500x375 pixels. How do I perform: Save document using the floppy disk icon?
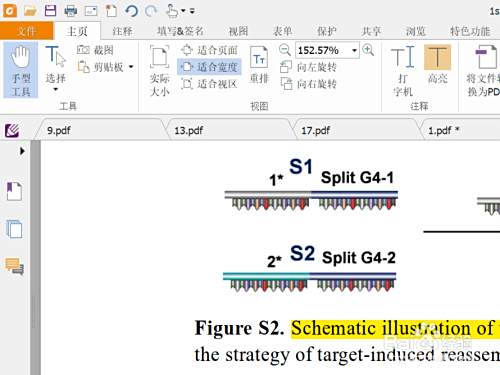point(51,11)
